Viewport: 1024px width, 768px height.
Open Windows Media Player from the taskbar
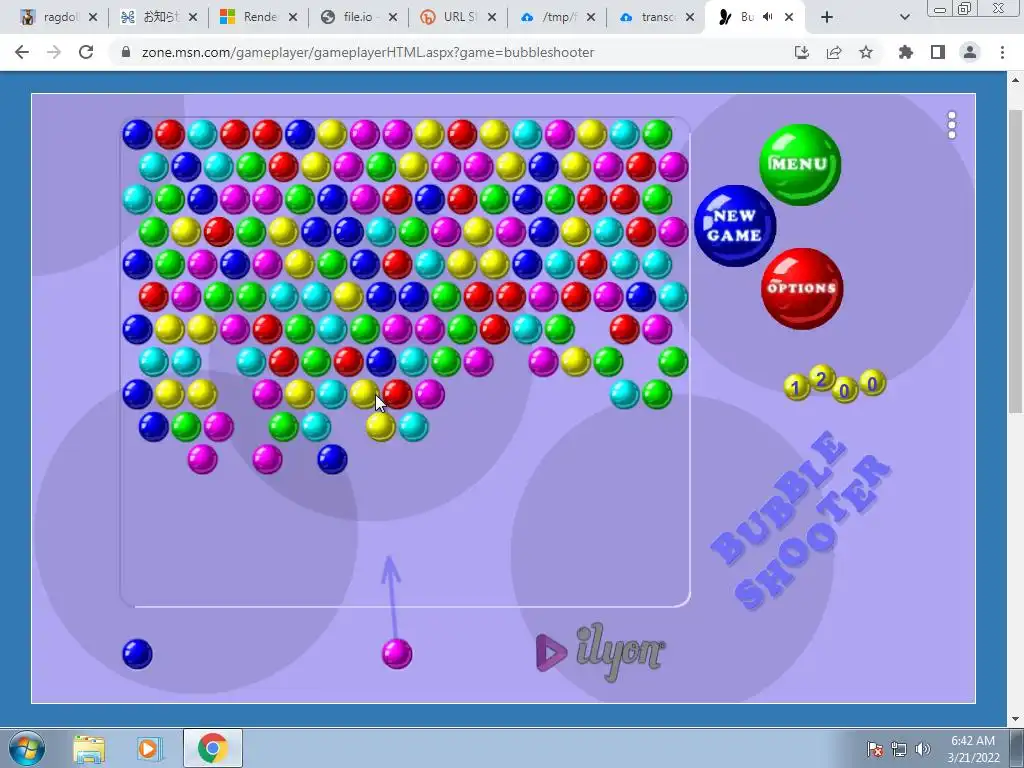[x=149, y=748]
